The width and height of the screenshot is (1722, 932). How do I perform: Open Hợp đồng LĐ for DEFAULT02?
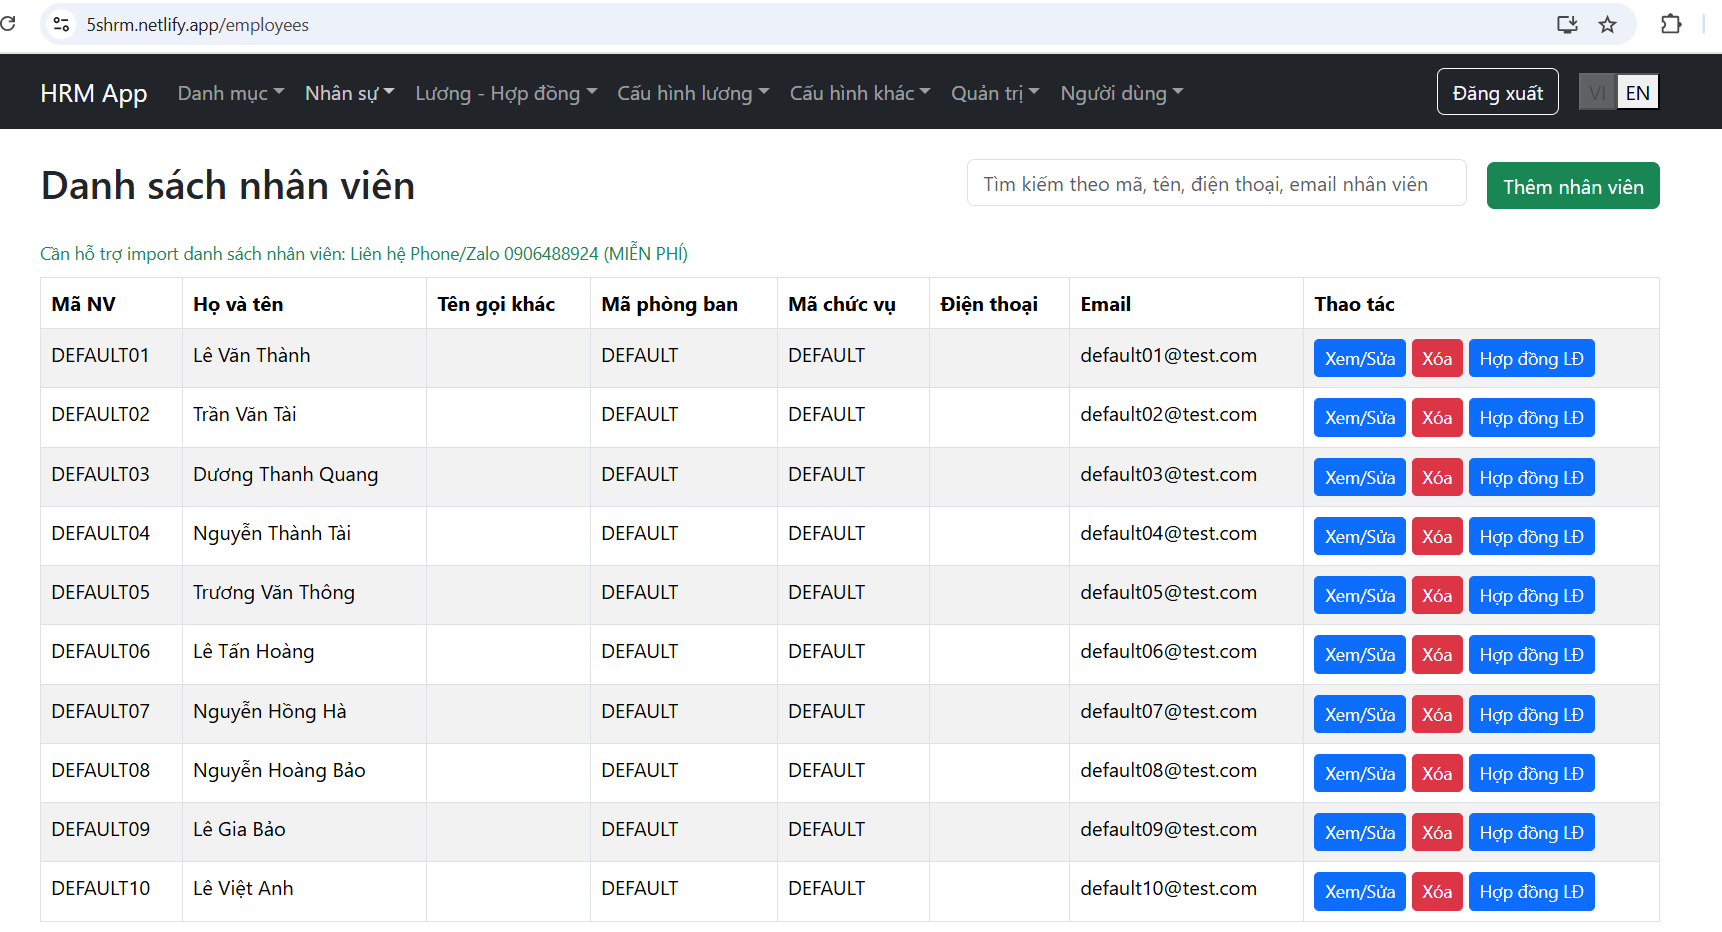coord(1531,417)
